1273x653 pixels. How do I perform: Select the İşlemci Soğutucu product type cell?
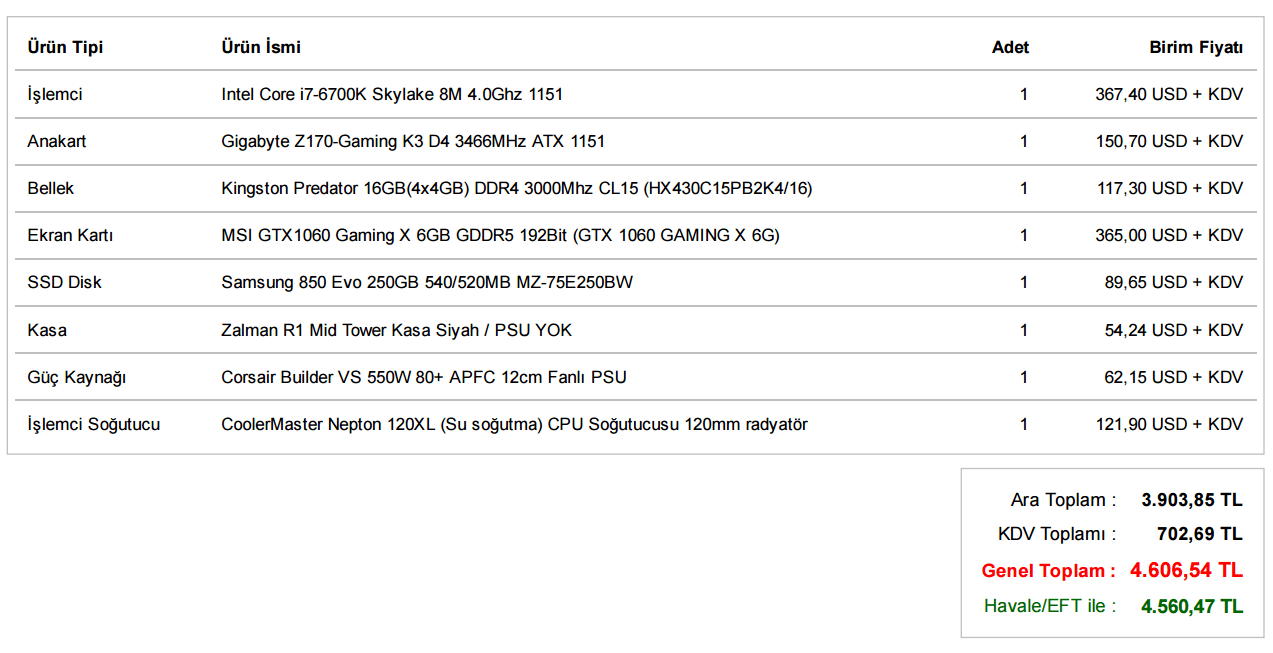(x=94, y=424)
